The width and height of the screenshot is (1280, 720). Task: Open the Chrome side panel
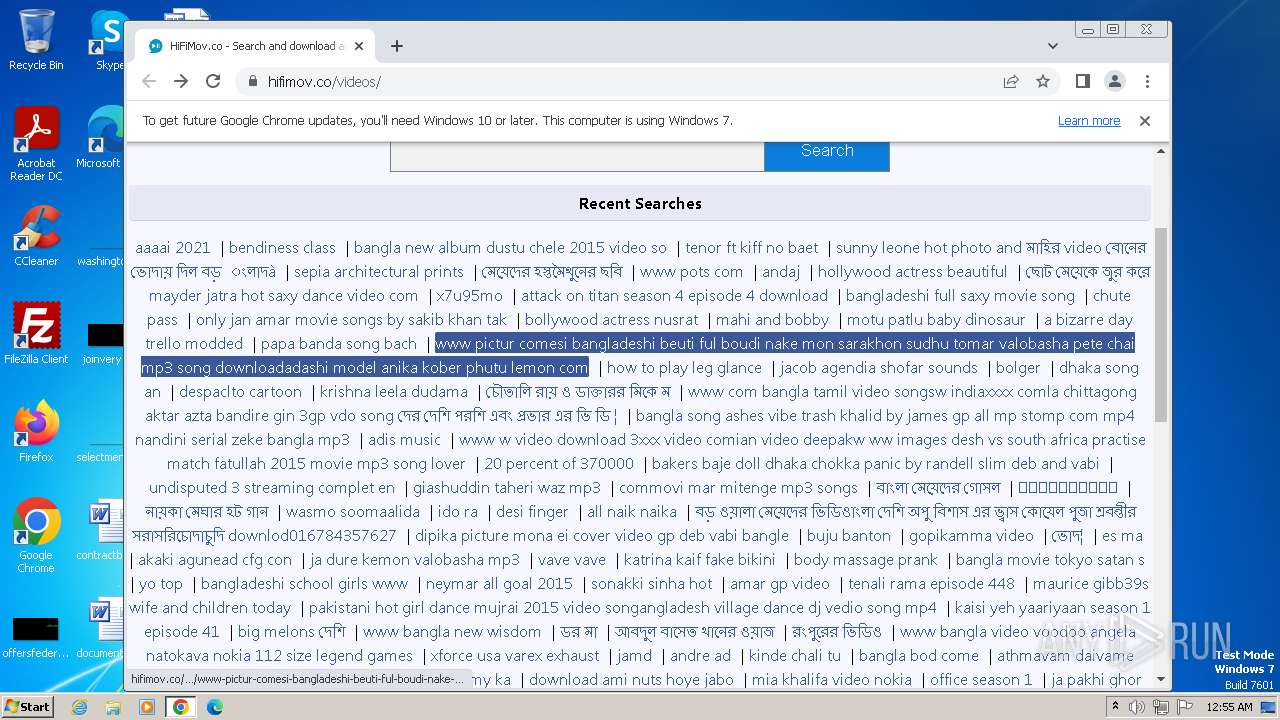pyautogui.click(x=1083, y=81)
